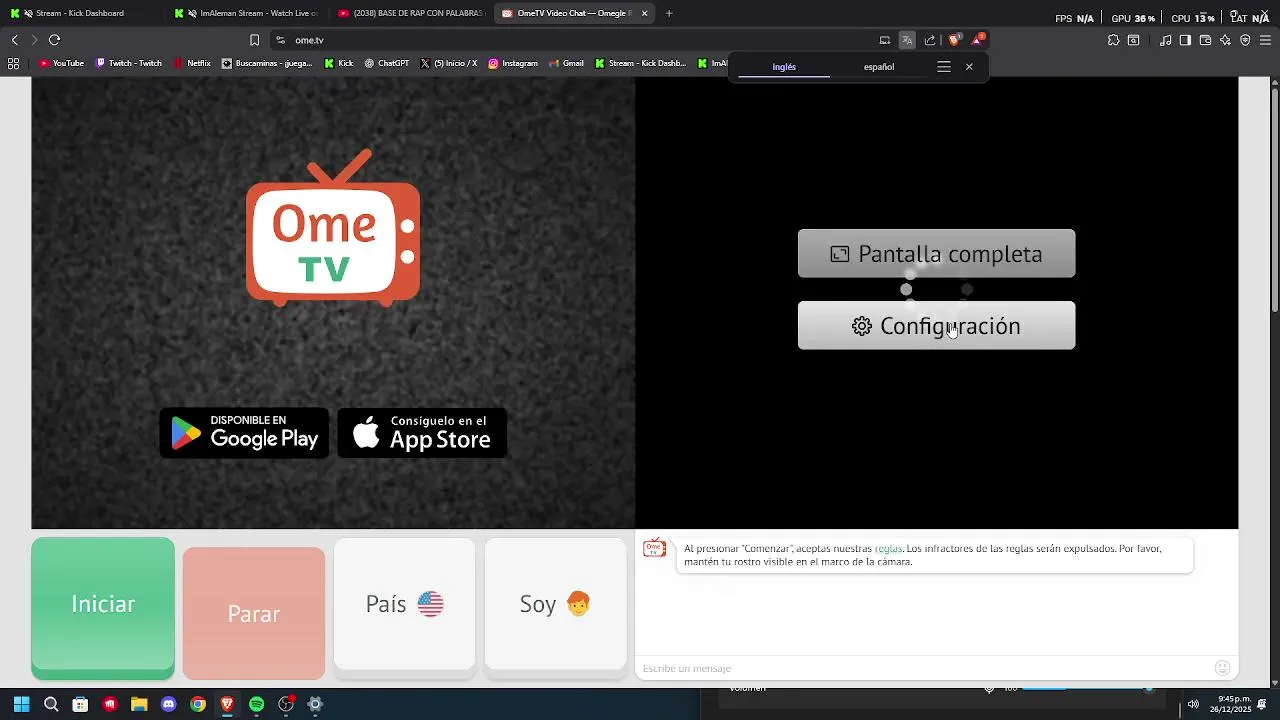This screenshot has height=720, width=1280.
Task: Toggle the browser sidebar panel
Action: [1185, 40]
